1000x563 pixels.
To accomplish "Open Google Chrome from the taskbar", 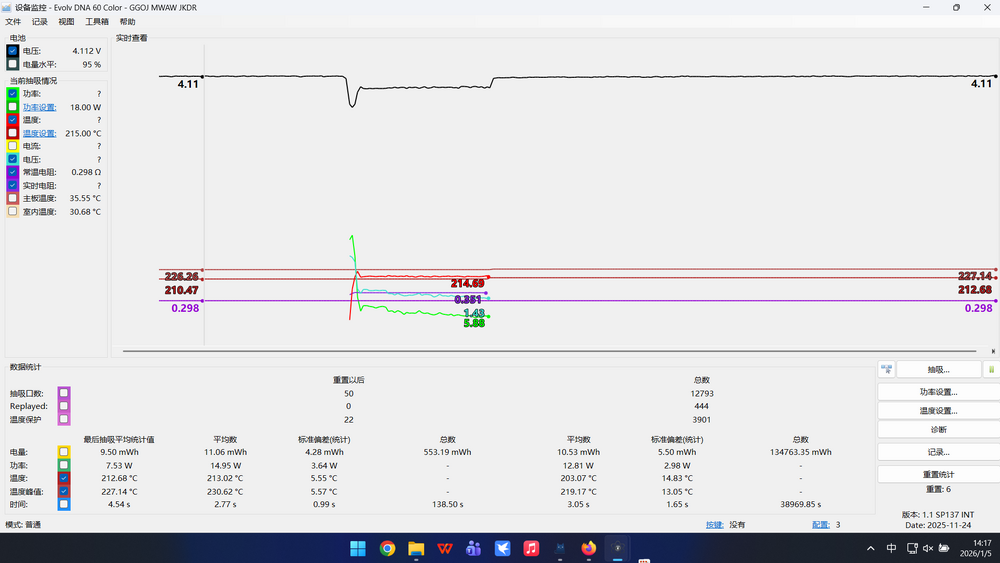I will (387, 548).
